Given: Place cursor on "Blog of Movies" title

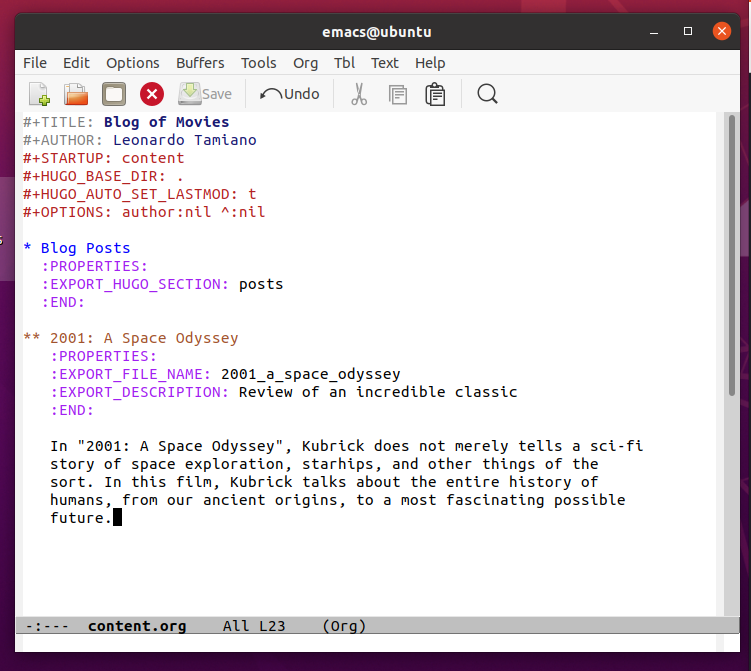Looking at the screenshot, I should [167, 122].
